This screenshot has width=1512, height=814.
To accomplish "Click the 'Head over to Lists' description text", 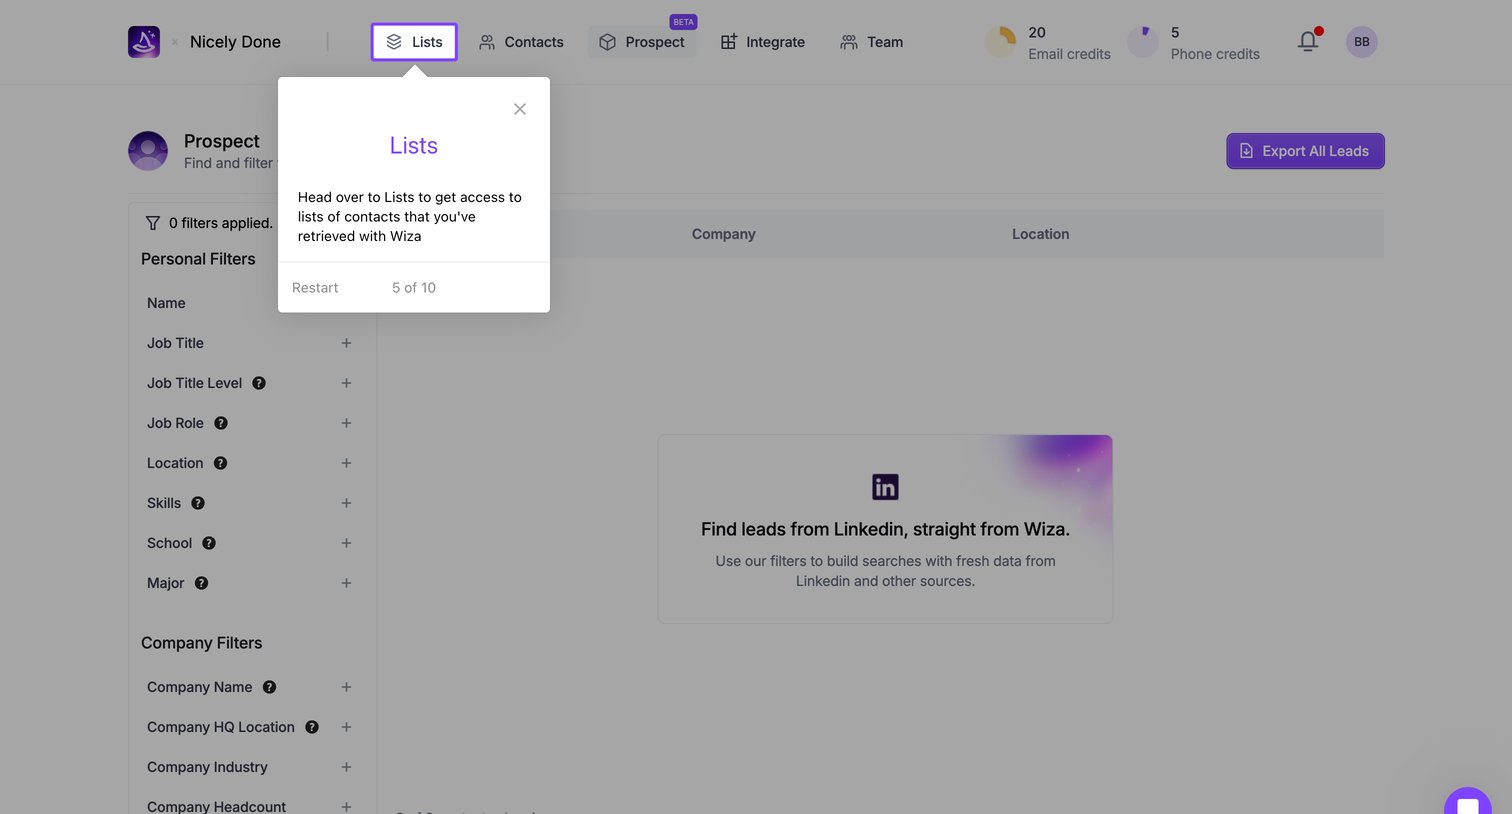I will 410,217.
